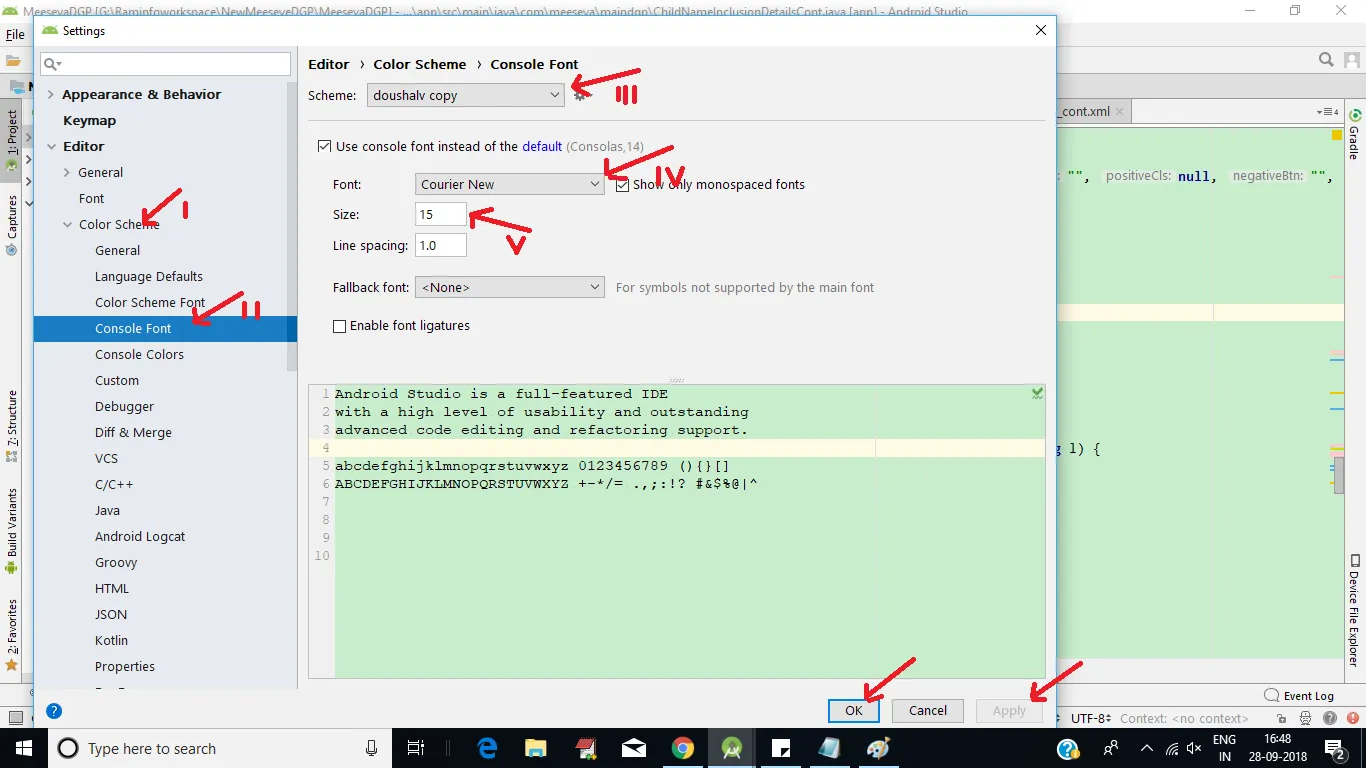Viewport: 1366px width, 768px height.
Task: Click Editor in the settings breadcrumb
Action: pos(329,64)
